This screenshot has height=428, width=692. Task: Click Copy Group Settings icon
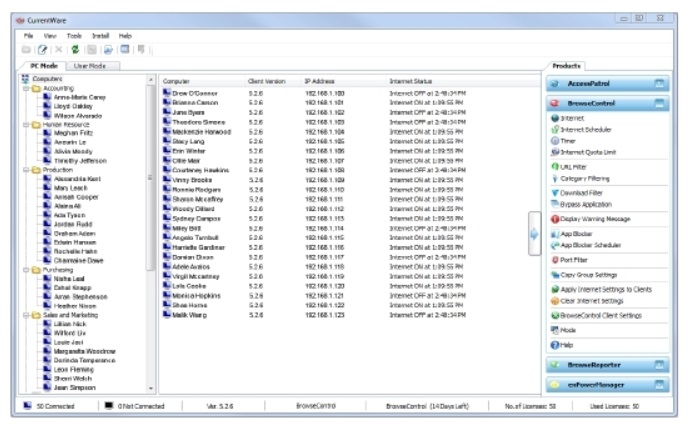point(555,275)
